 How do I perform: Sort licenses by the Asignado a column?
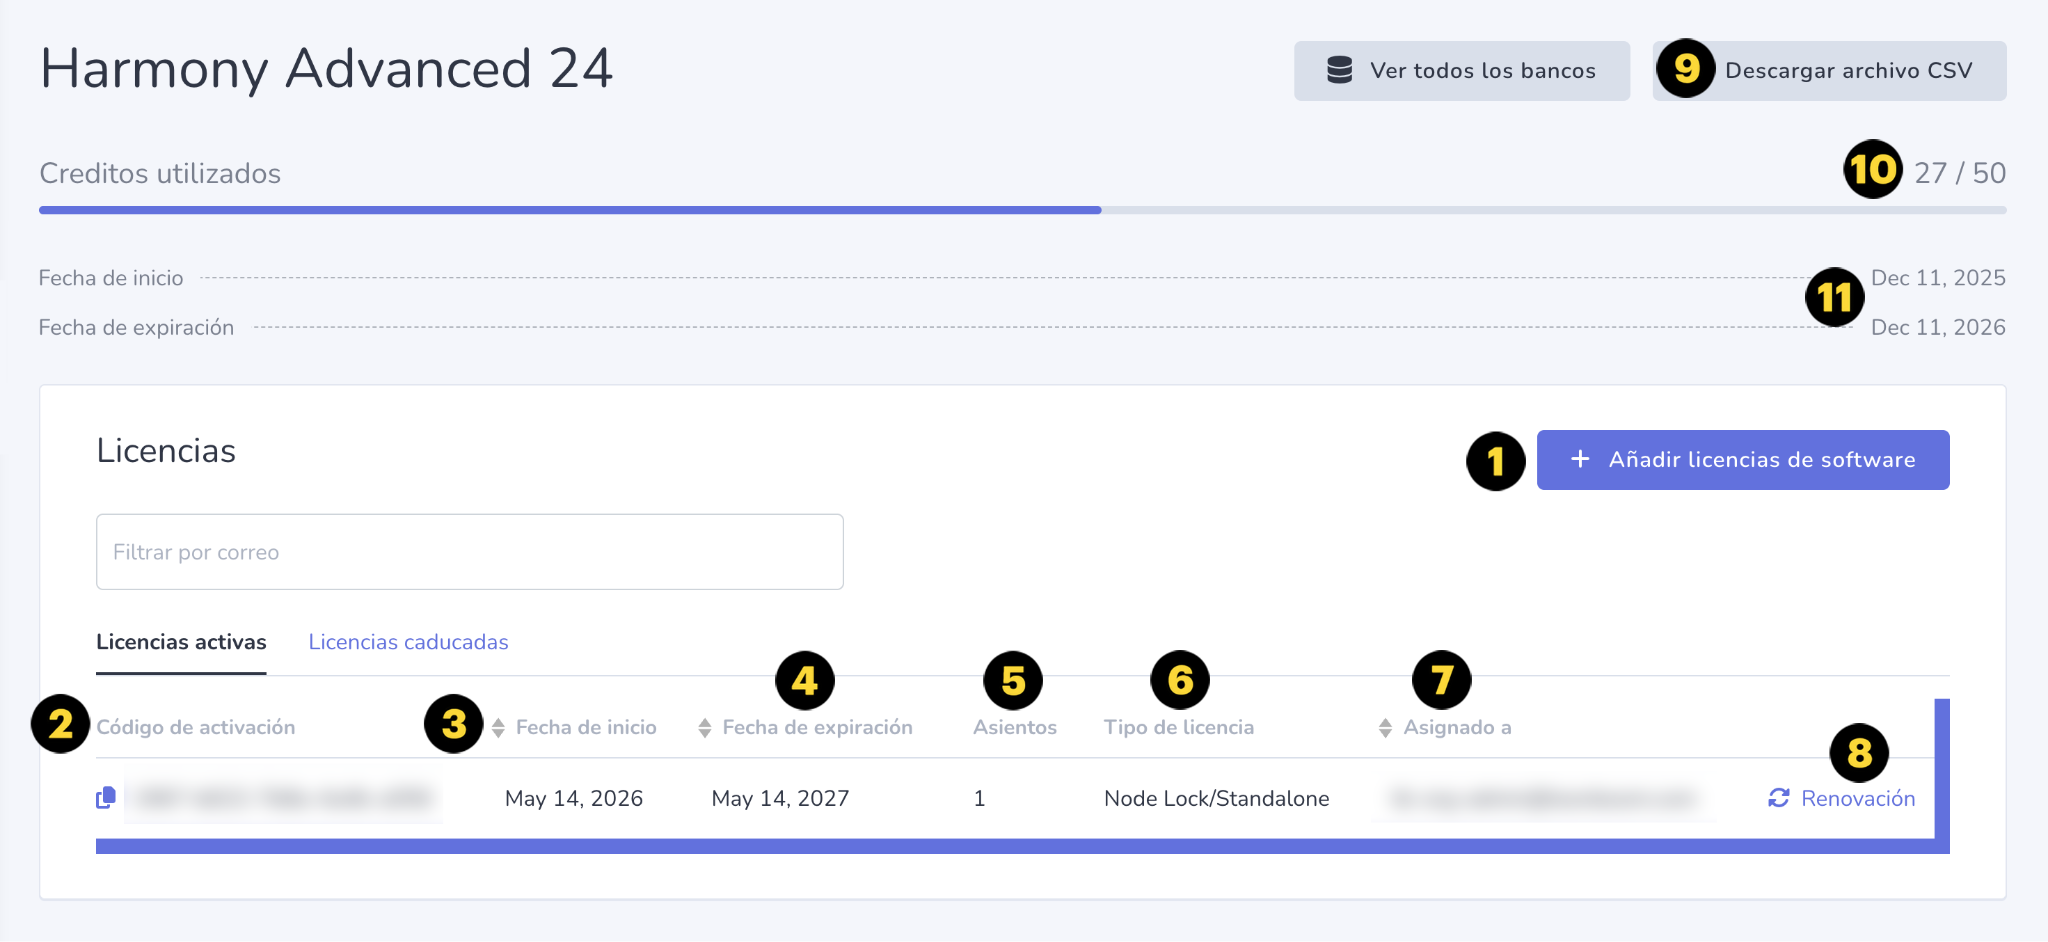(x=1445, y=728)
